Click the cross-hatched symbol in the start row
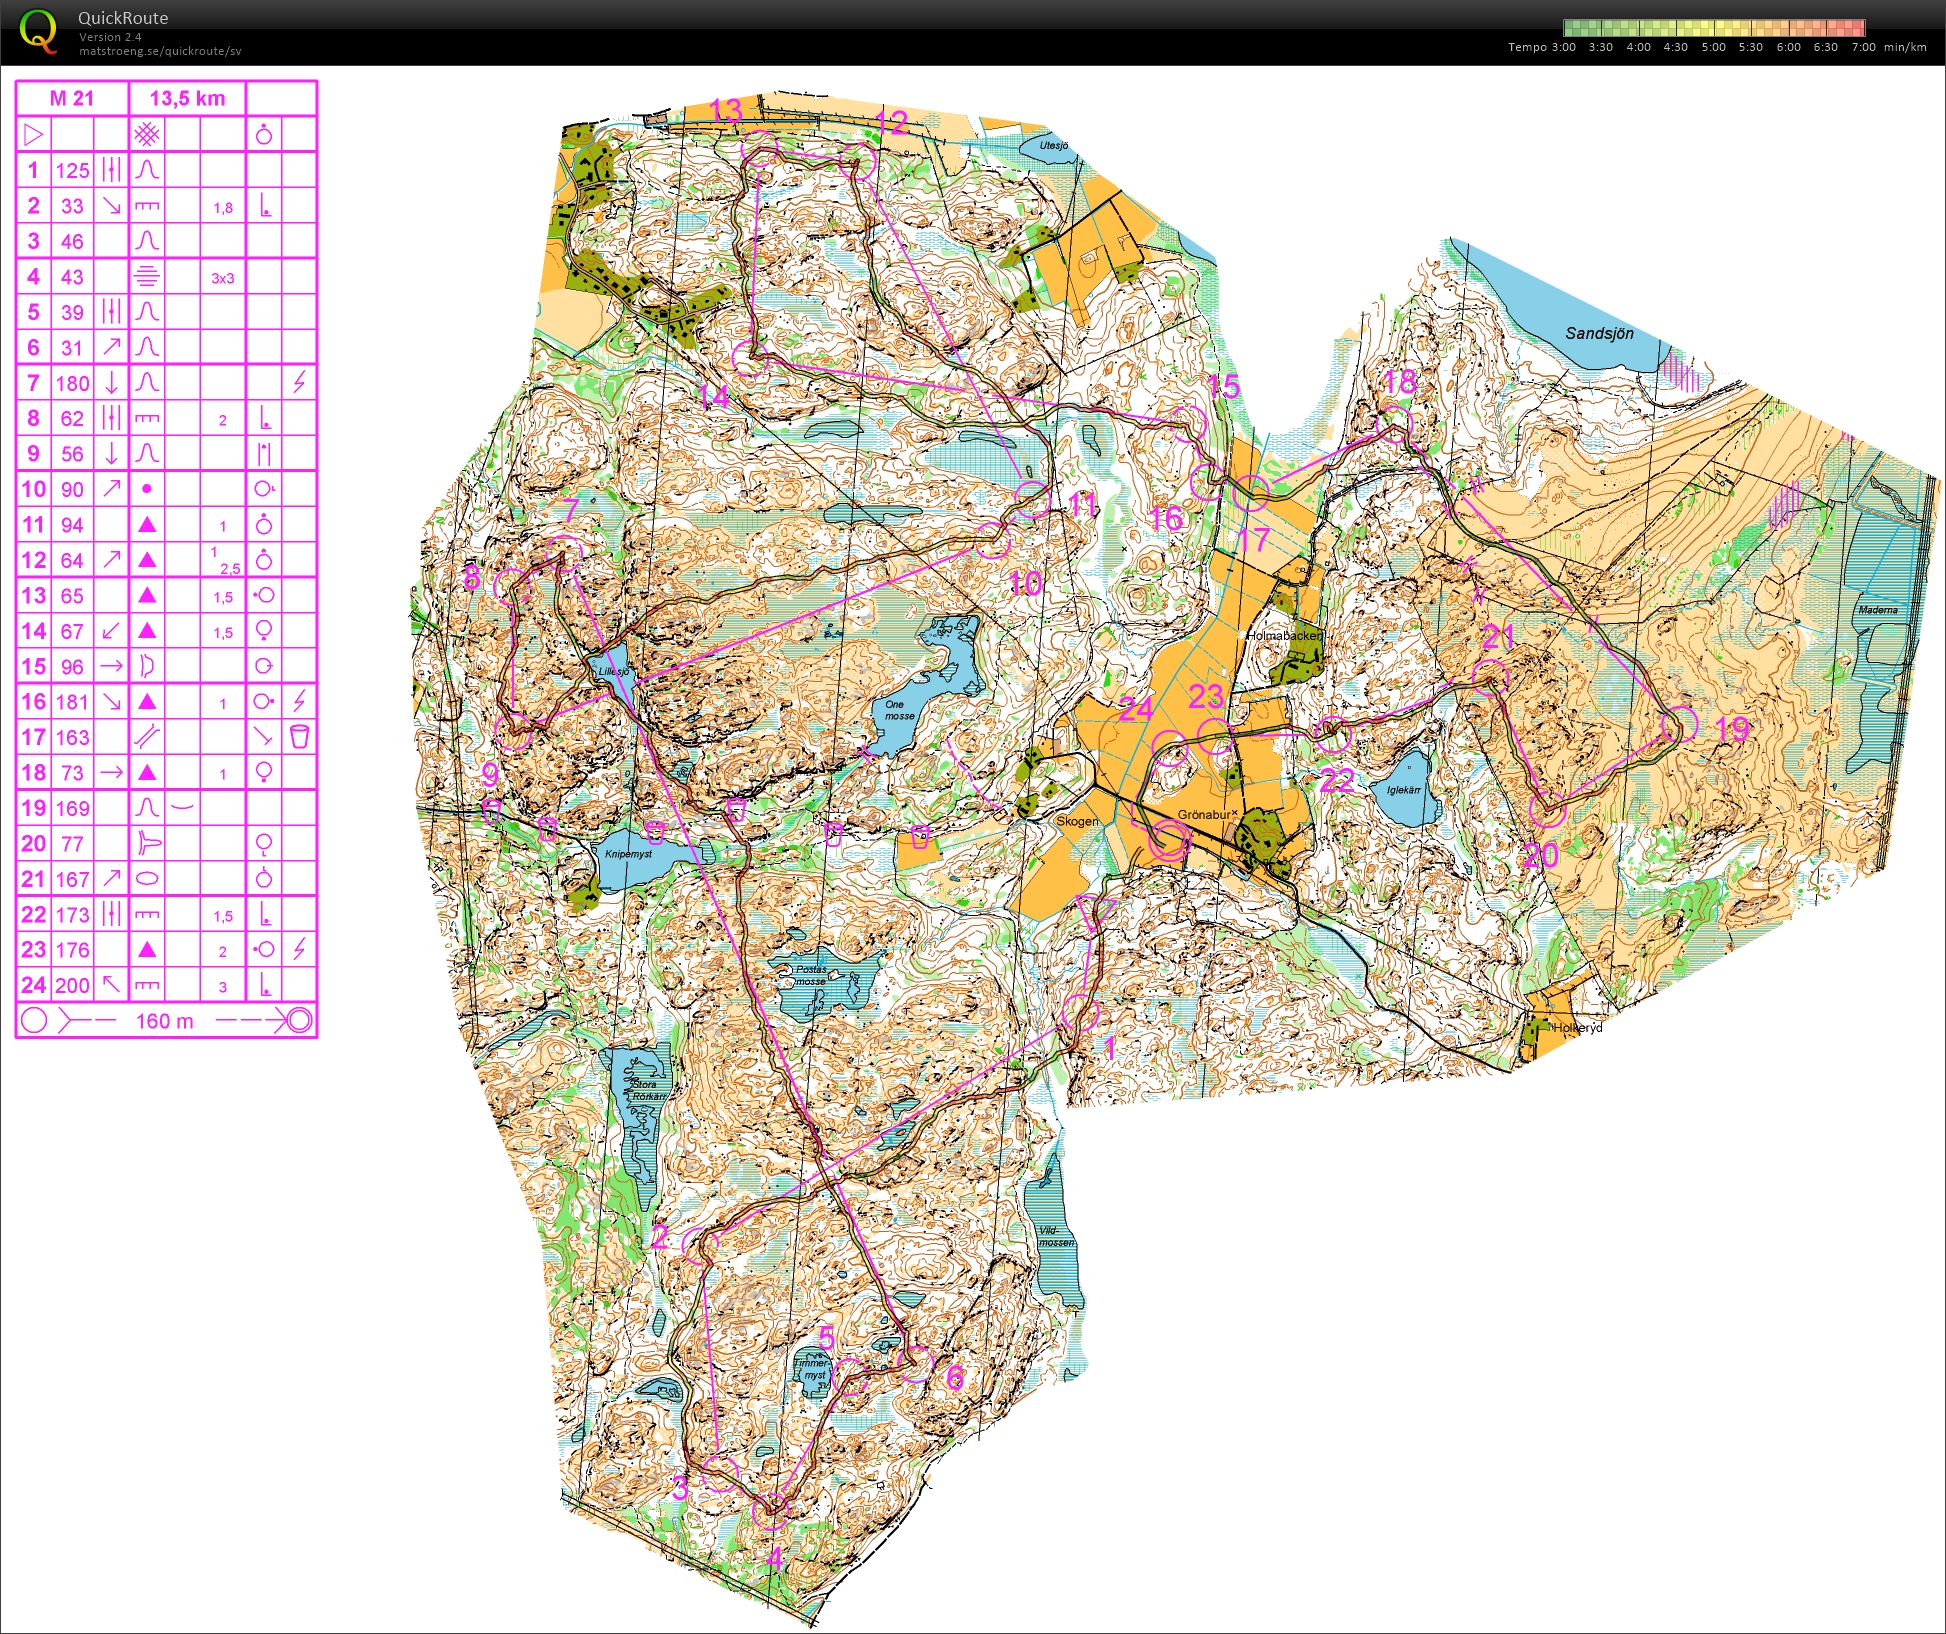The height and width of the screenshot is (1634, 1946). tap(147, 134)
